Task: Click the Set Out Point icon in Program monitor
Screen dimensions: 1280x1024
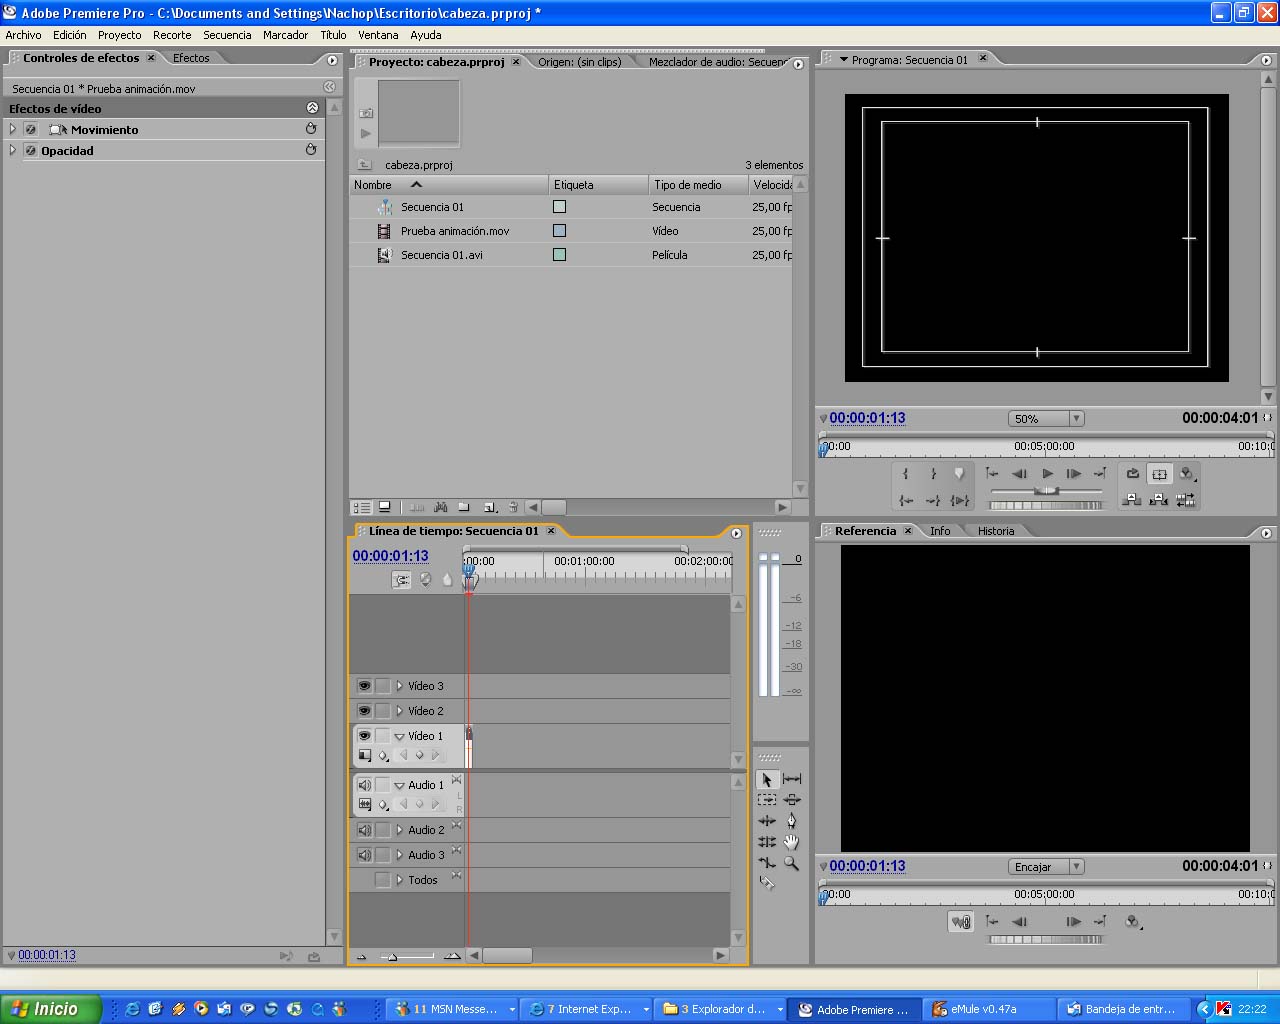Action: (x=933, y=474)
